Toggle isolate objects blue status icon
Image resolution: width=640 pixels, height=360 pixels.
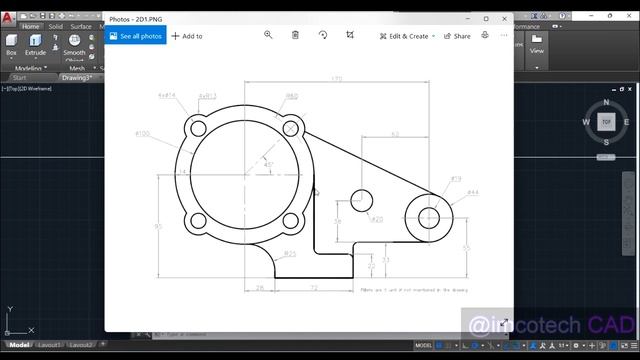[613, 345]
